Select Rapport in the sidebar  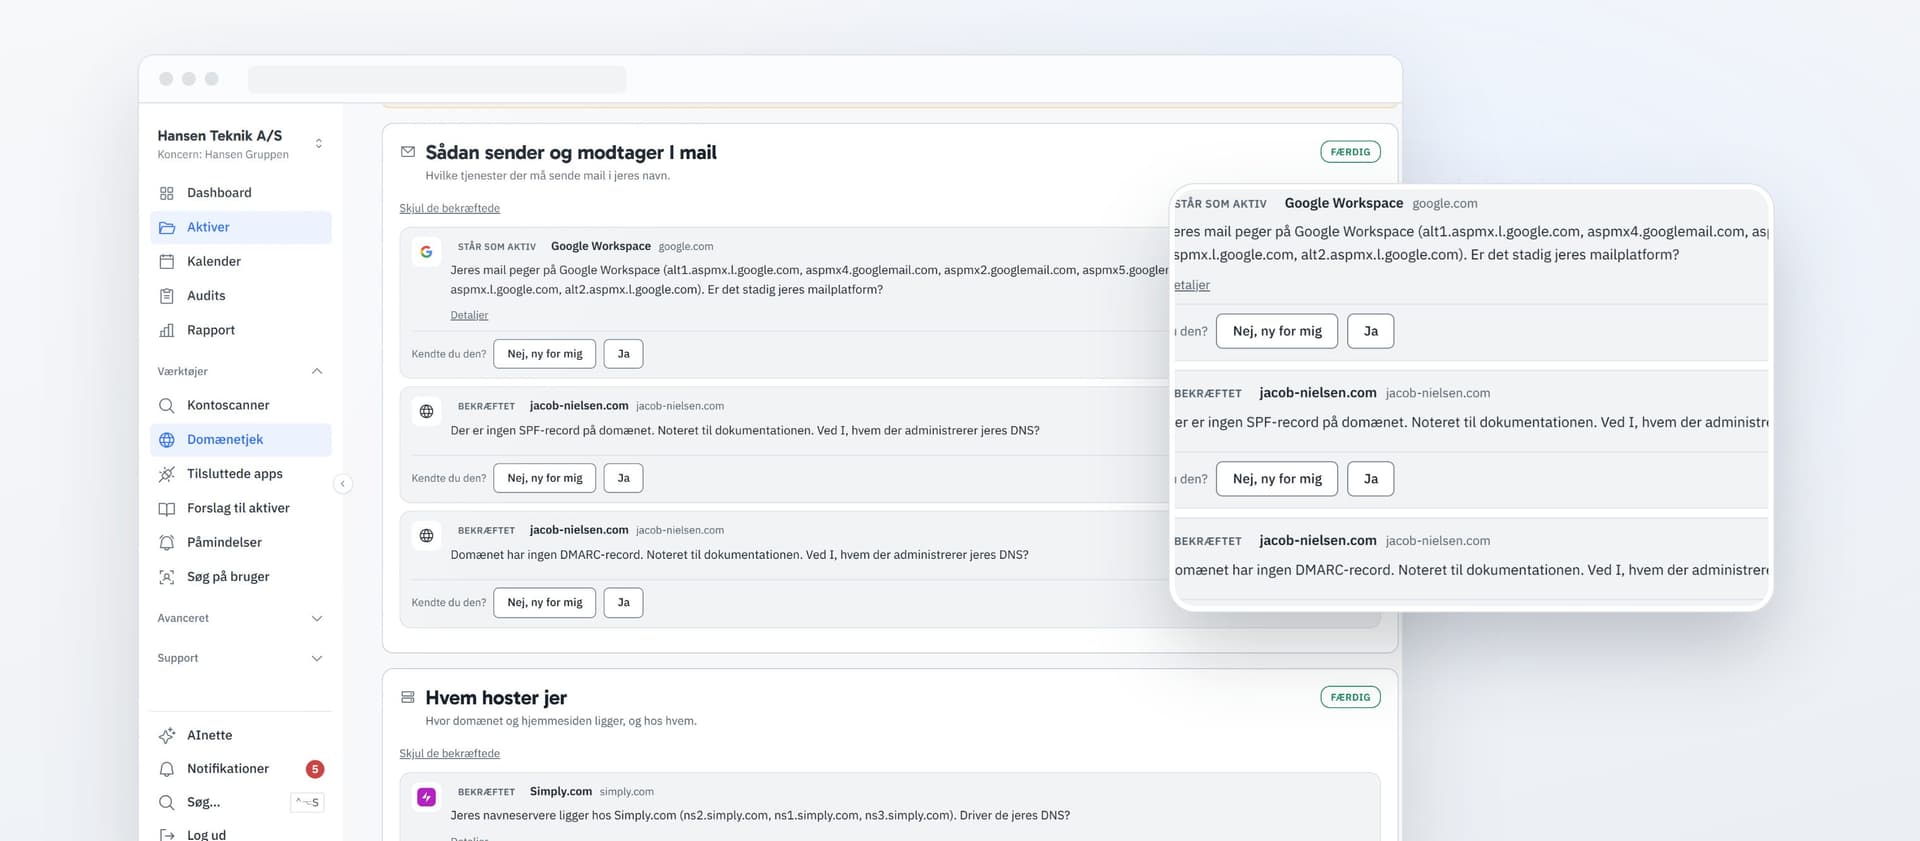coord(240,330)
